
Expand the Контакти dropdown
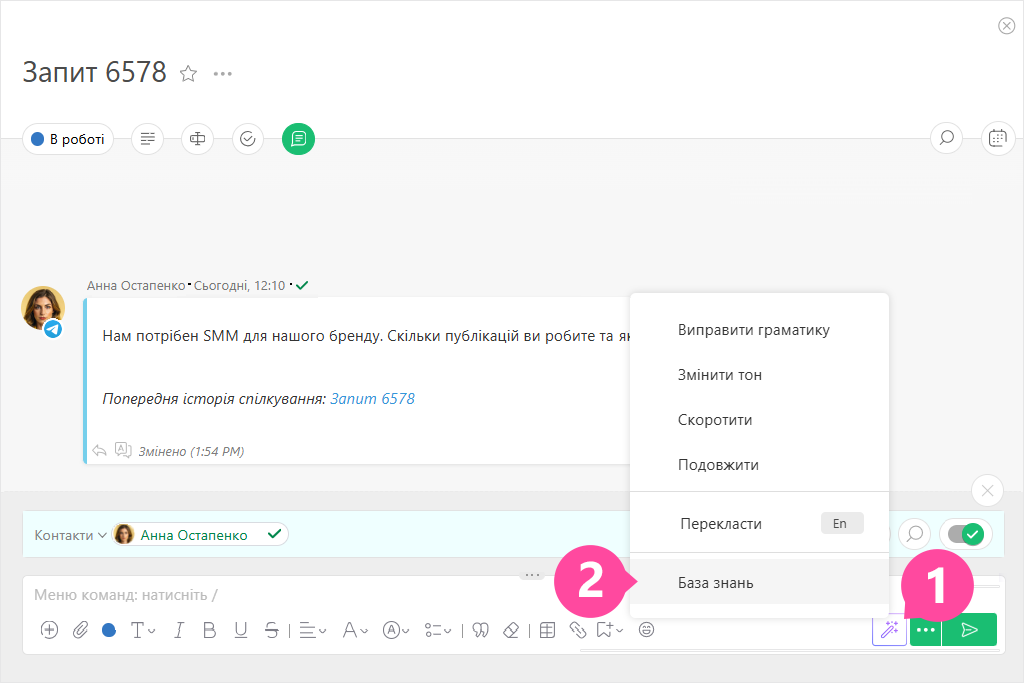tap(70, 535)
